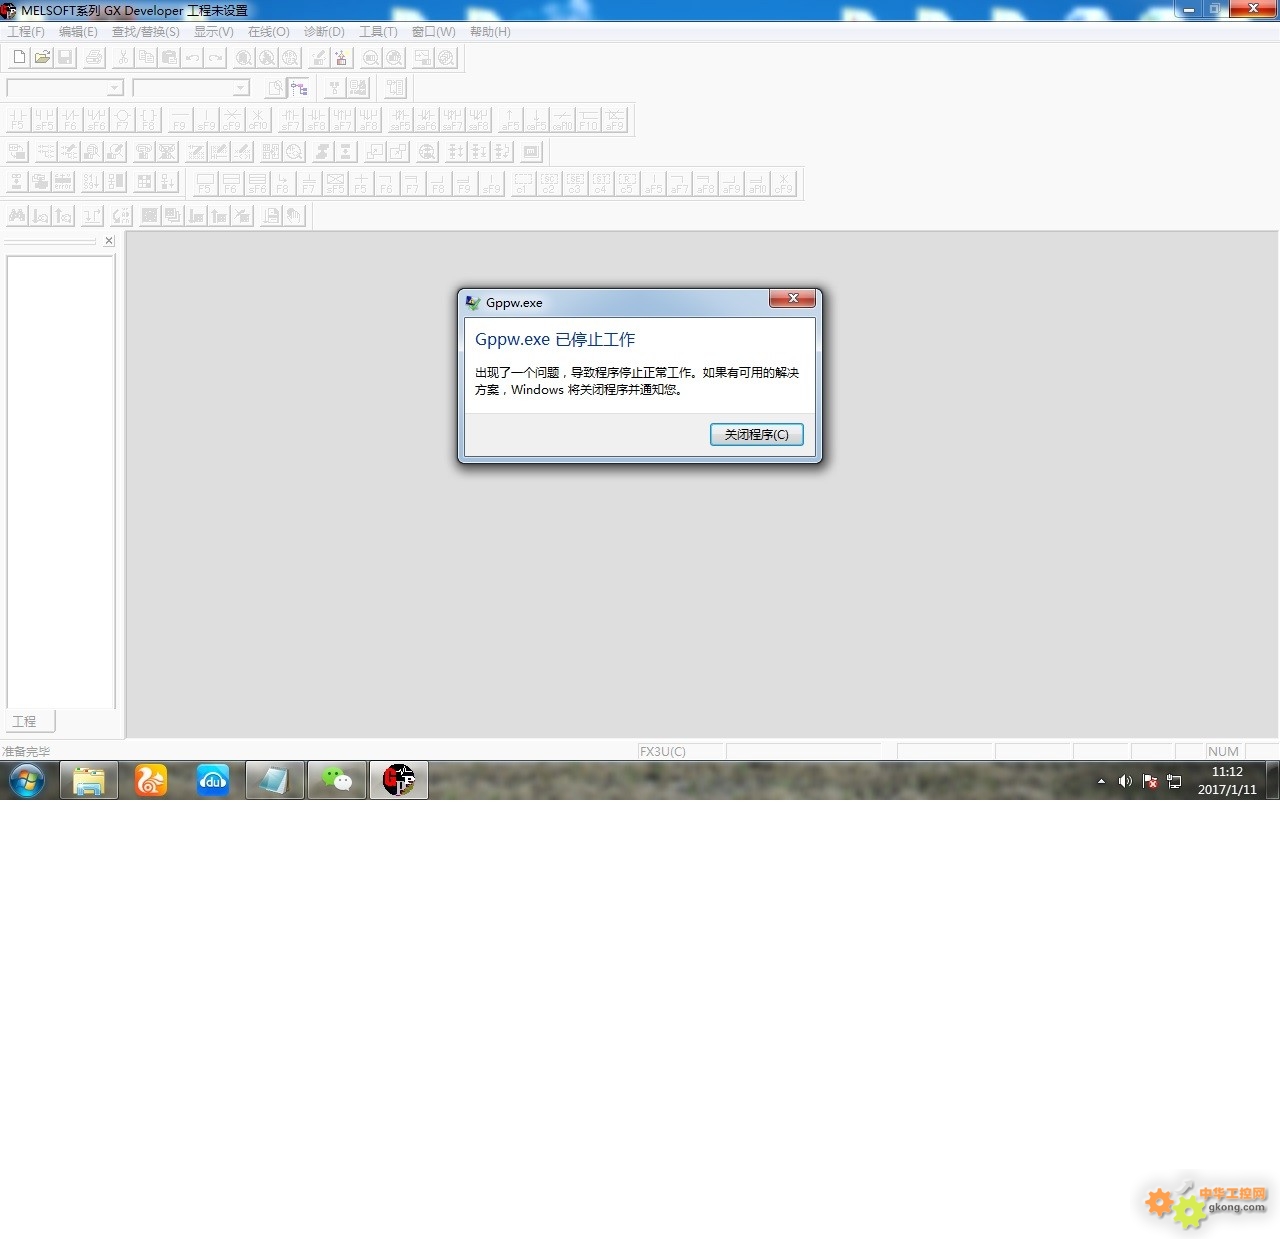Select the falling pulse contact sF8 tool
1280x1239 pixels.
[316, 120]
